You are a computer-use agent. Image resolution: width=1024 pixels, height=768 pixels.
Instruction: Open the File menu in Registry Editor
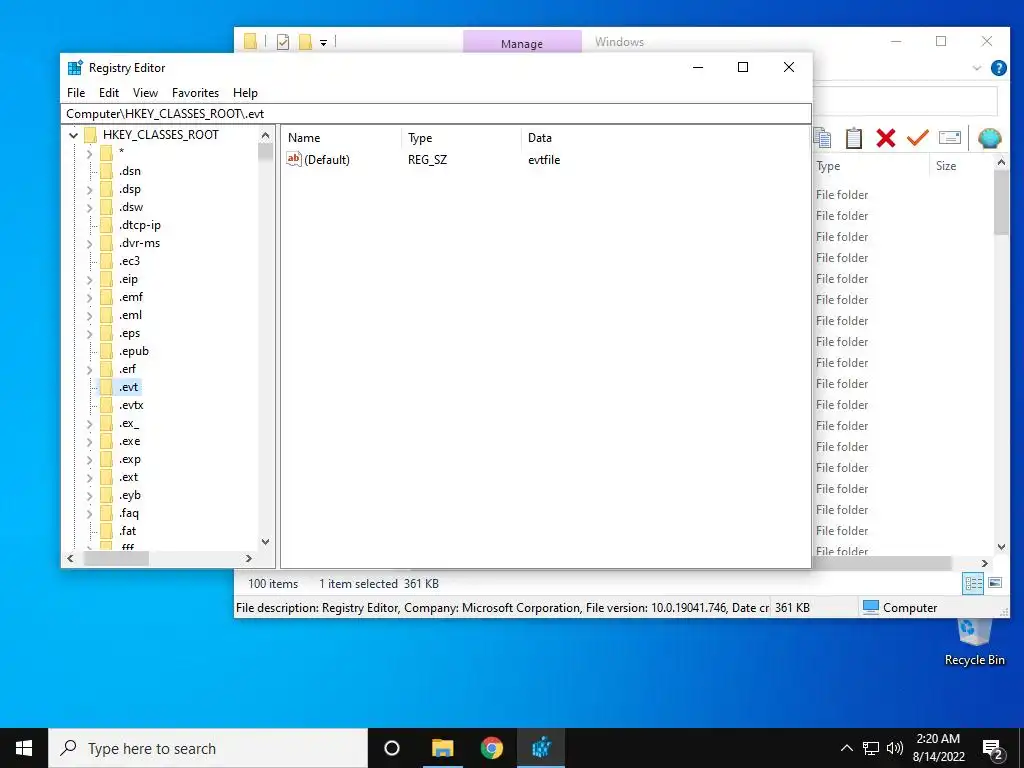click(76, 93)
